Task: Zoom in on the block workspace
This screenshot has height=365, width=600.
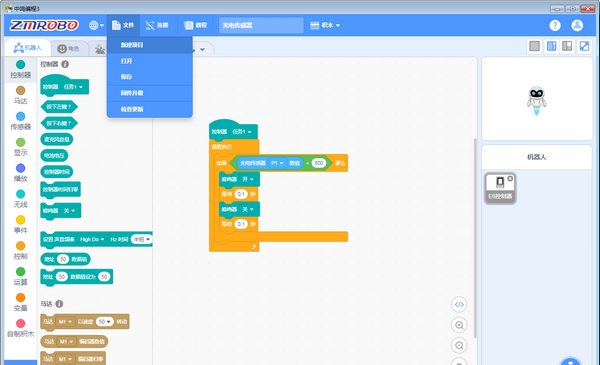Action: click(x=459, y=325)
